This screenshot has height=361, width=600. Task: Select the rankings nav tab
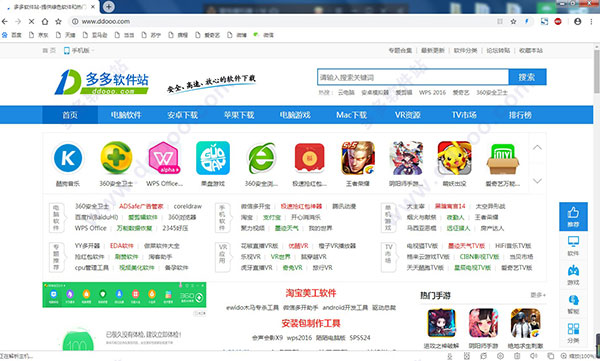tap(520, 115)
